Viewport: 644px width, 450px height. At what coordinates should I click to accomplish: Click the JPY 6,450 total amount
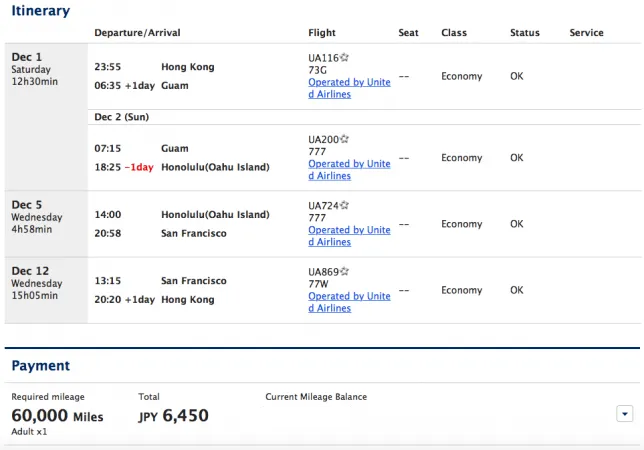coord(173,416)
